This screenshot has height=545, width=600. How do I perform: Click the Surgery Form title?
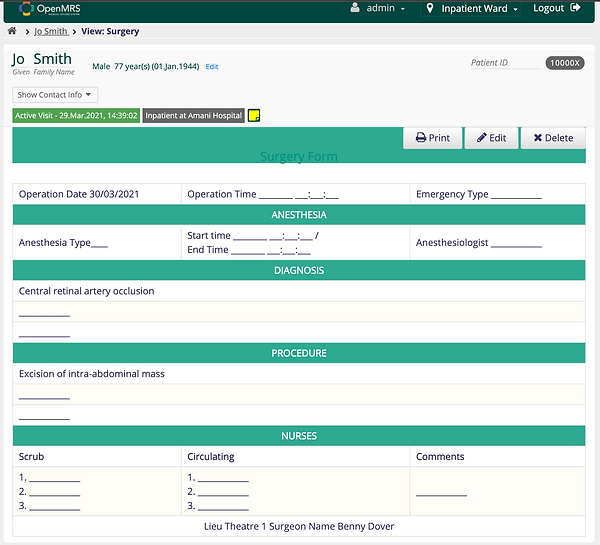pos(299,157)
